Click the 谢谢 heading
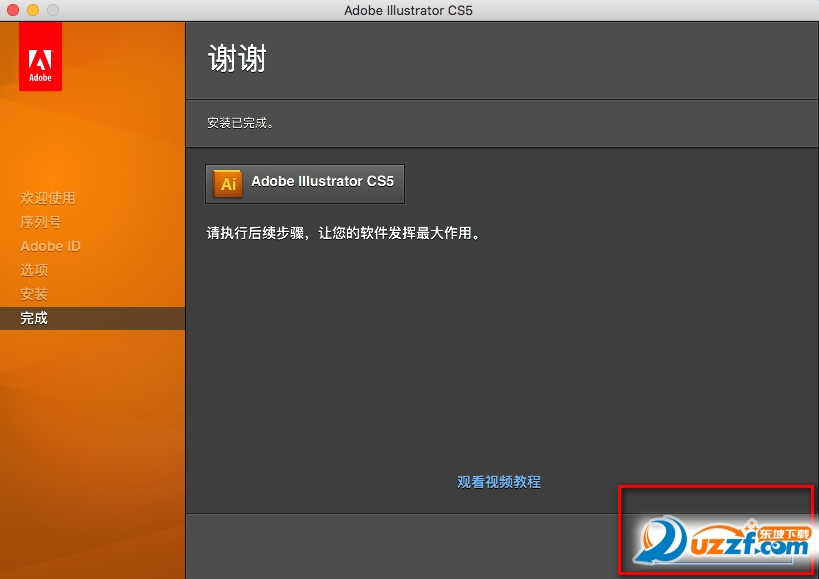The height and width of the screenshot is (579, 819). point(237,59)
